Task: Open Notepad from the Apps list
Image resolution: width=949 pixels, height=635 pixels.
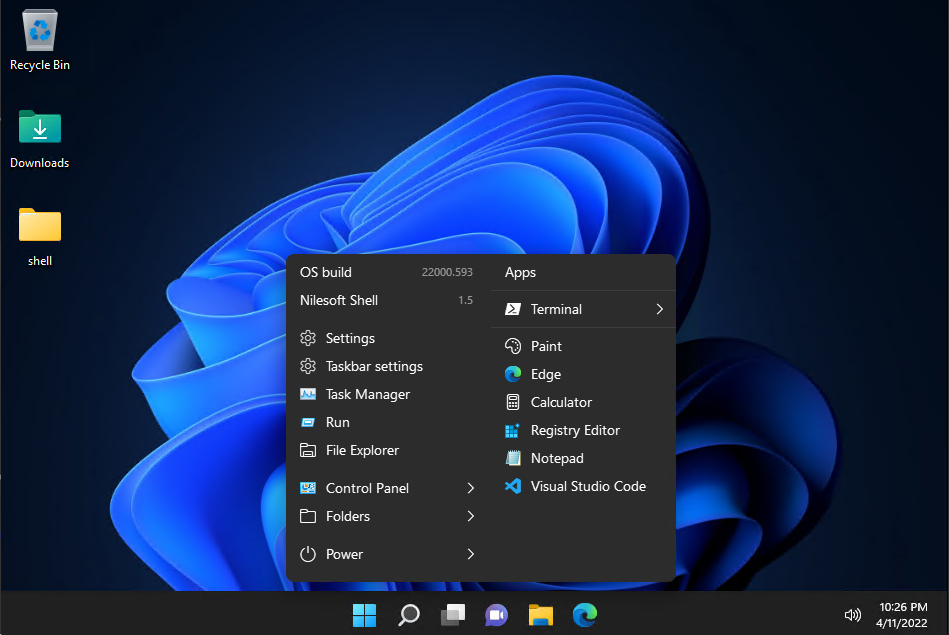Action: pos(557,458)
